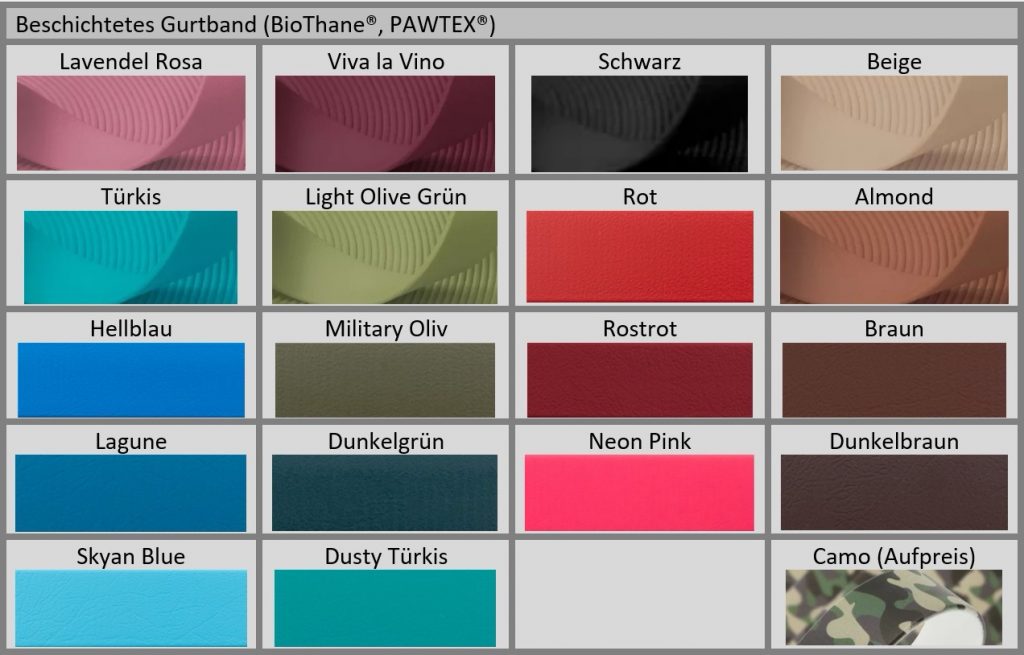Open the Camo (Aufpreis) pattern thumbnail
The height and width of the screenshot is (655, 1024).
893,607
